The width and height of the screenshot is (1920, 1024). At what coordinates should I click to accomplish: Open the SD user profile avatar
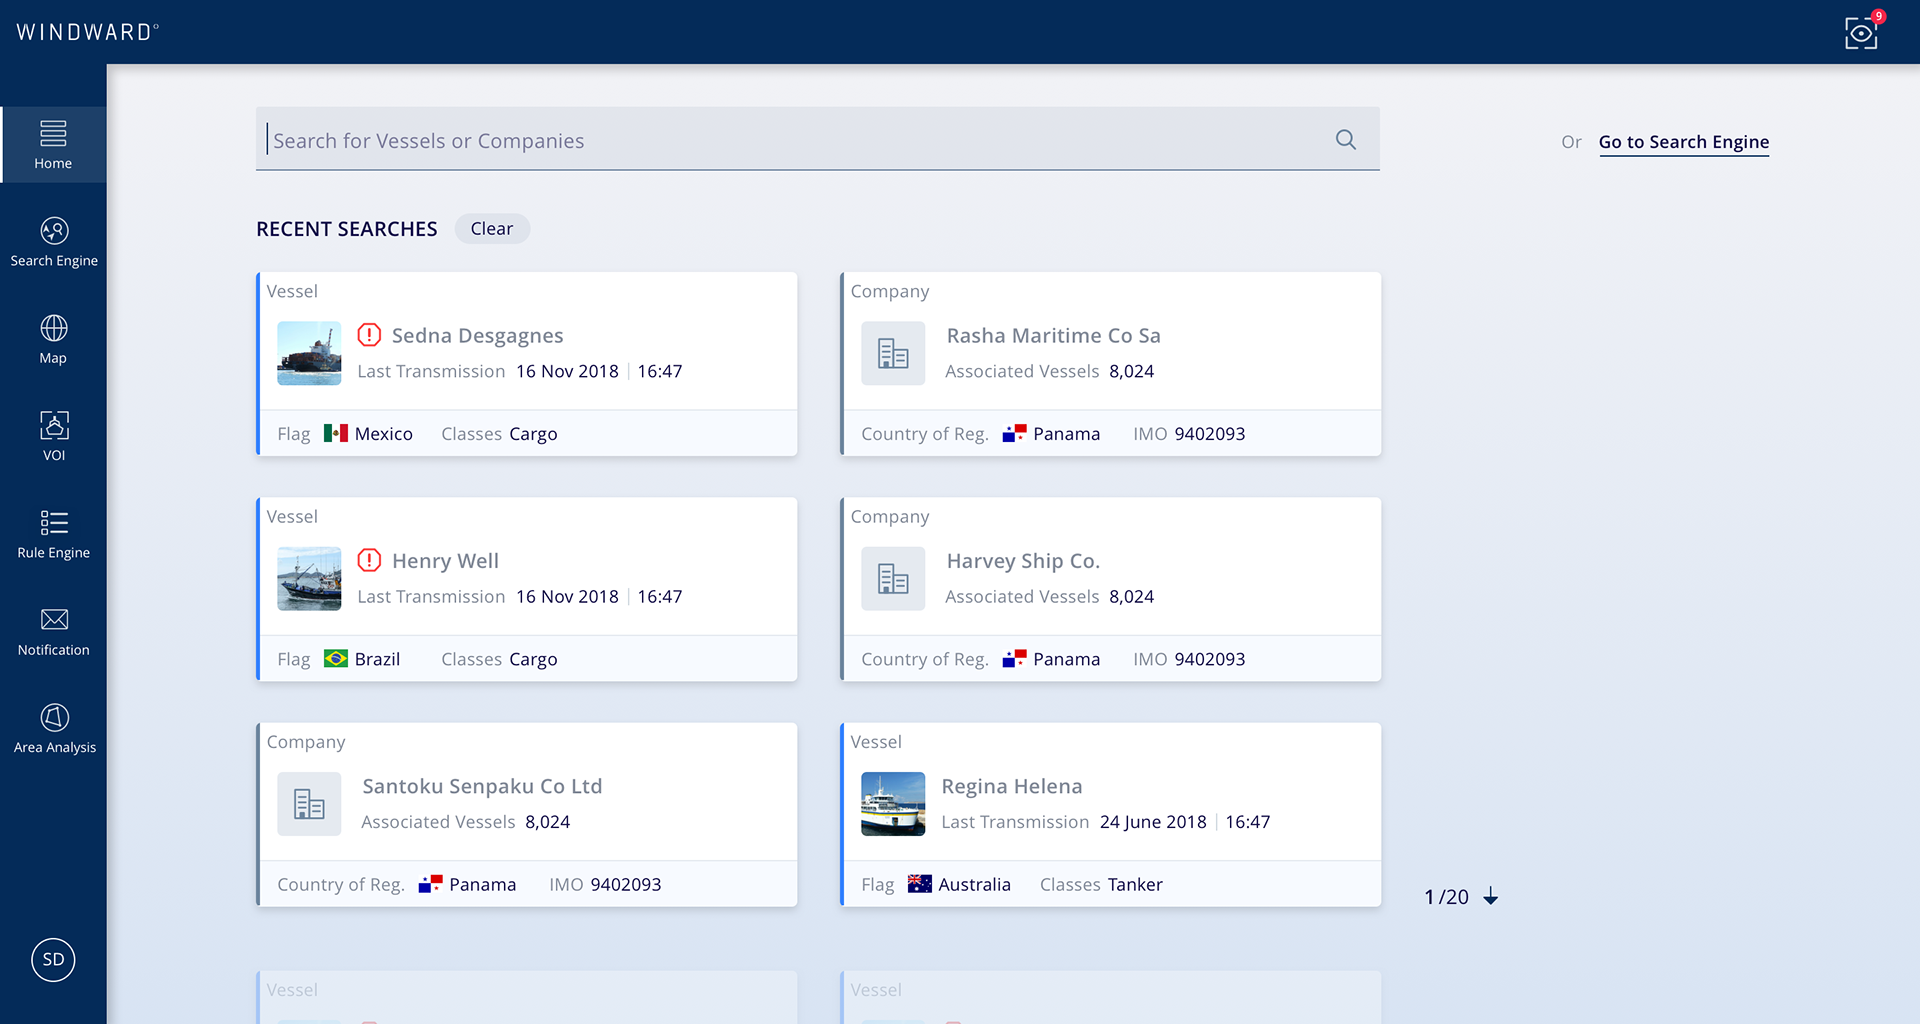pos(53,960)
